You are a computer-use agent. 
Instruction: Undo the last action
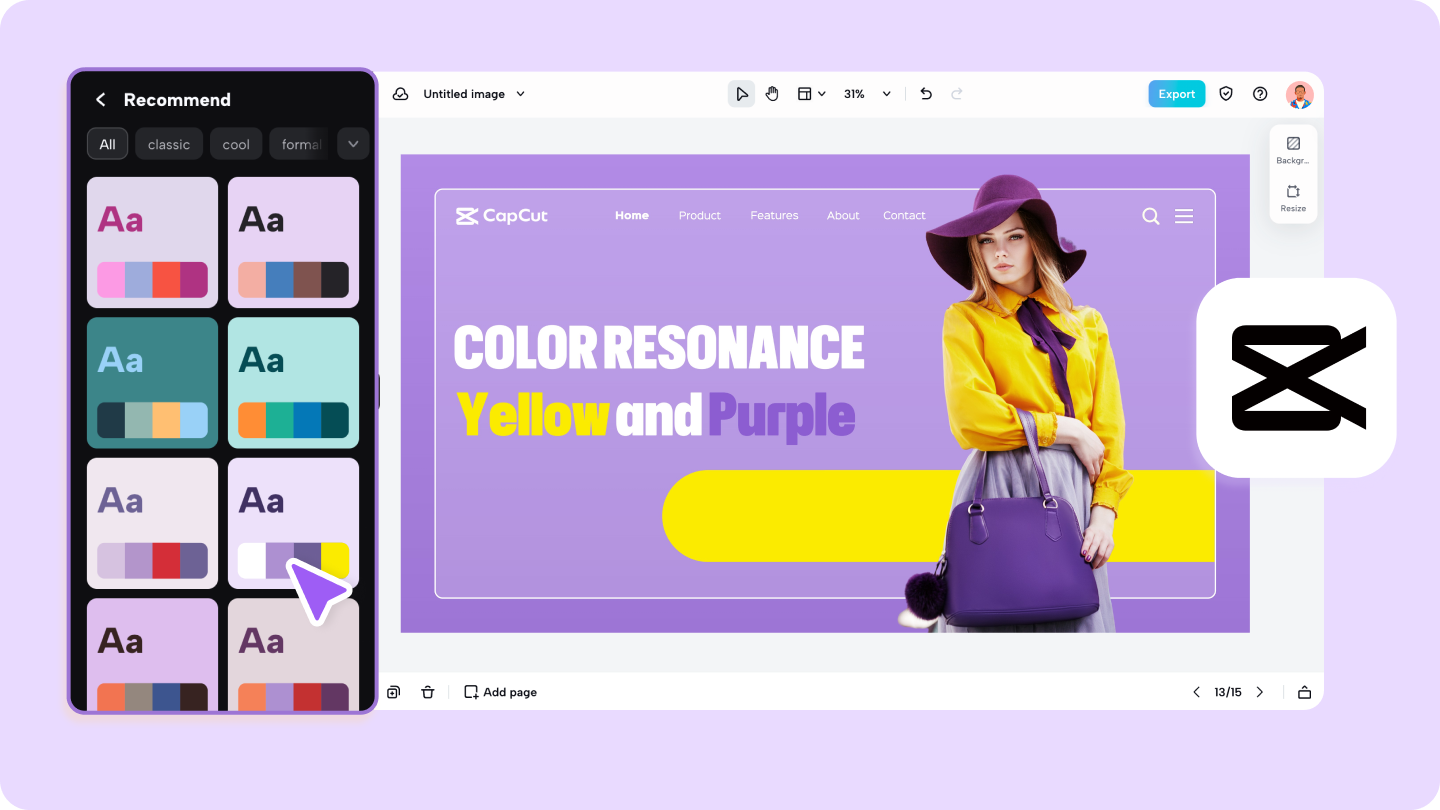click(x=925, y=93)
